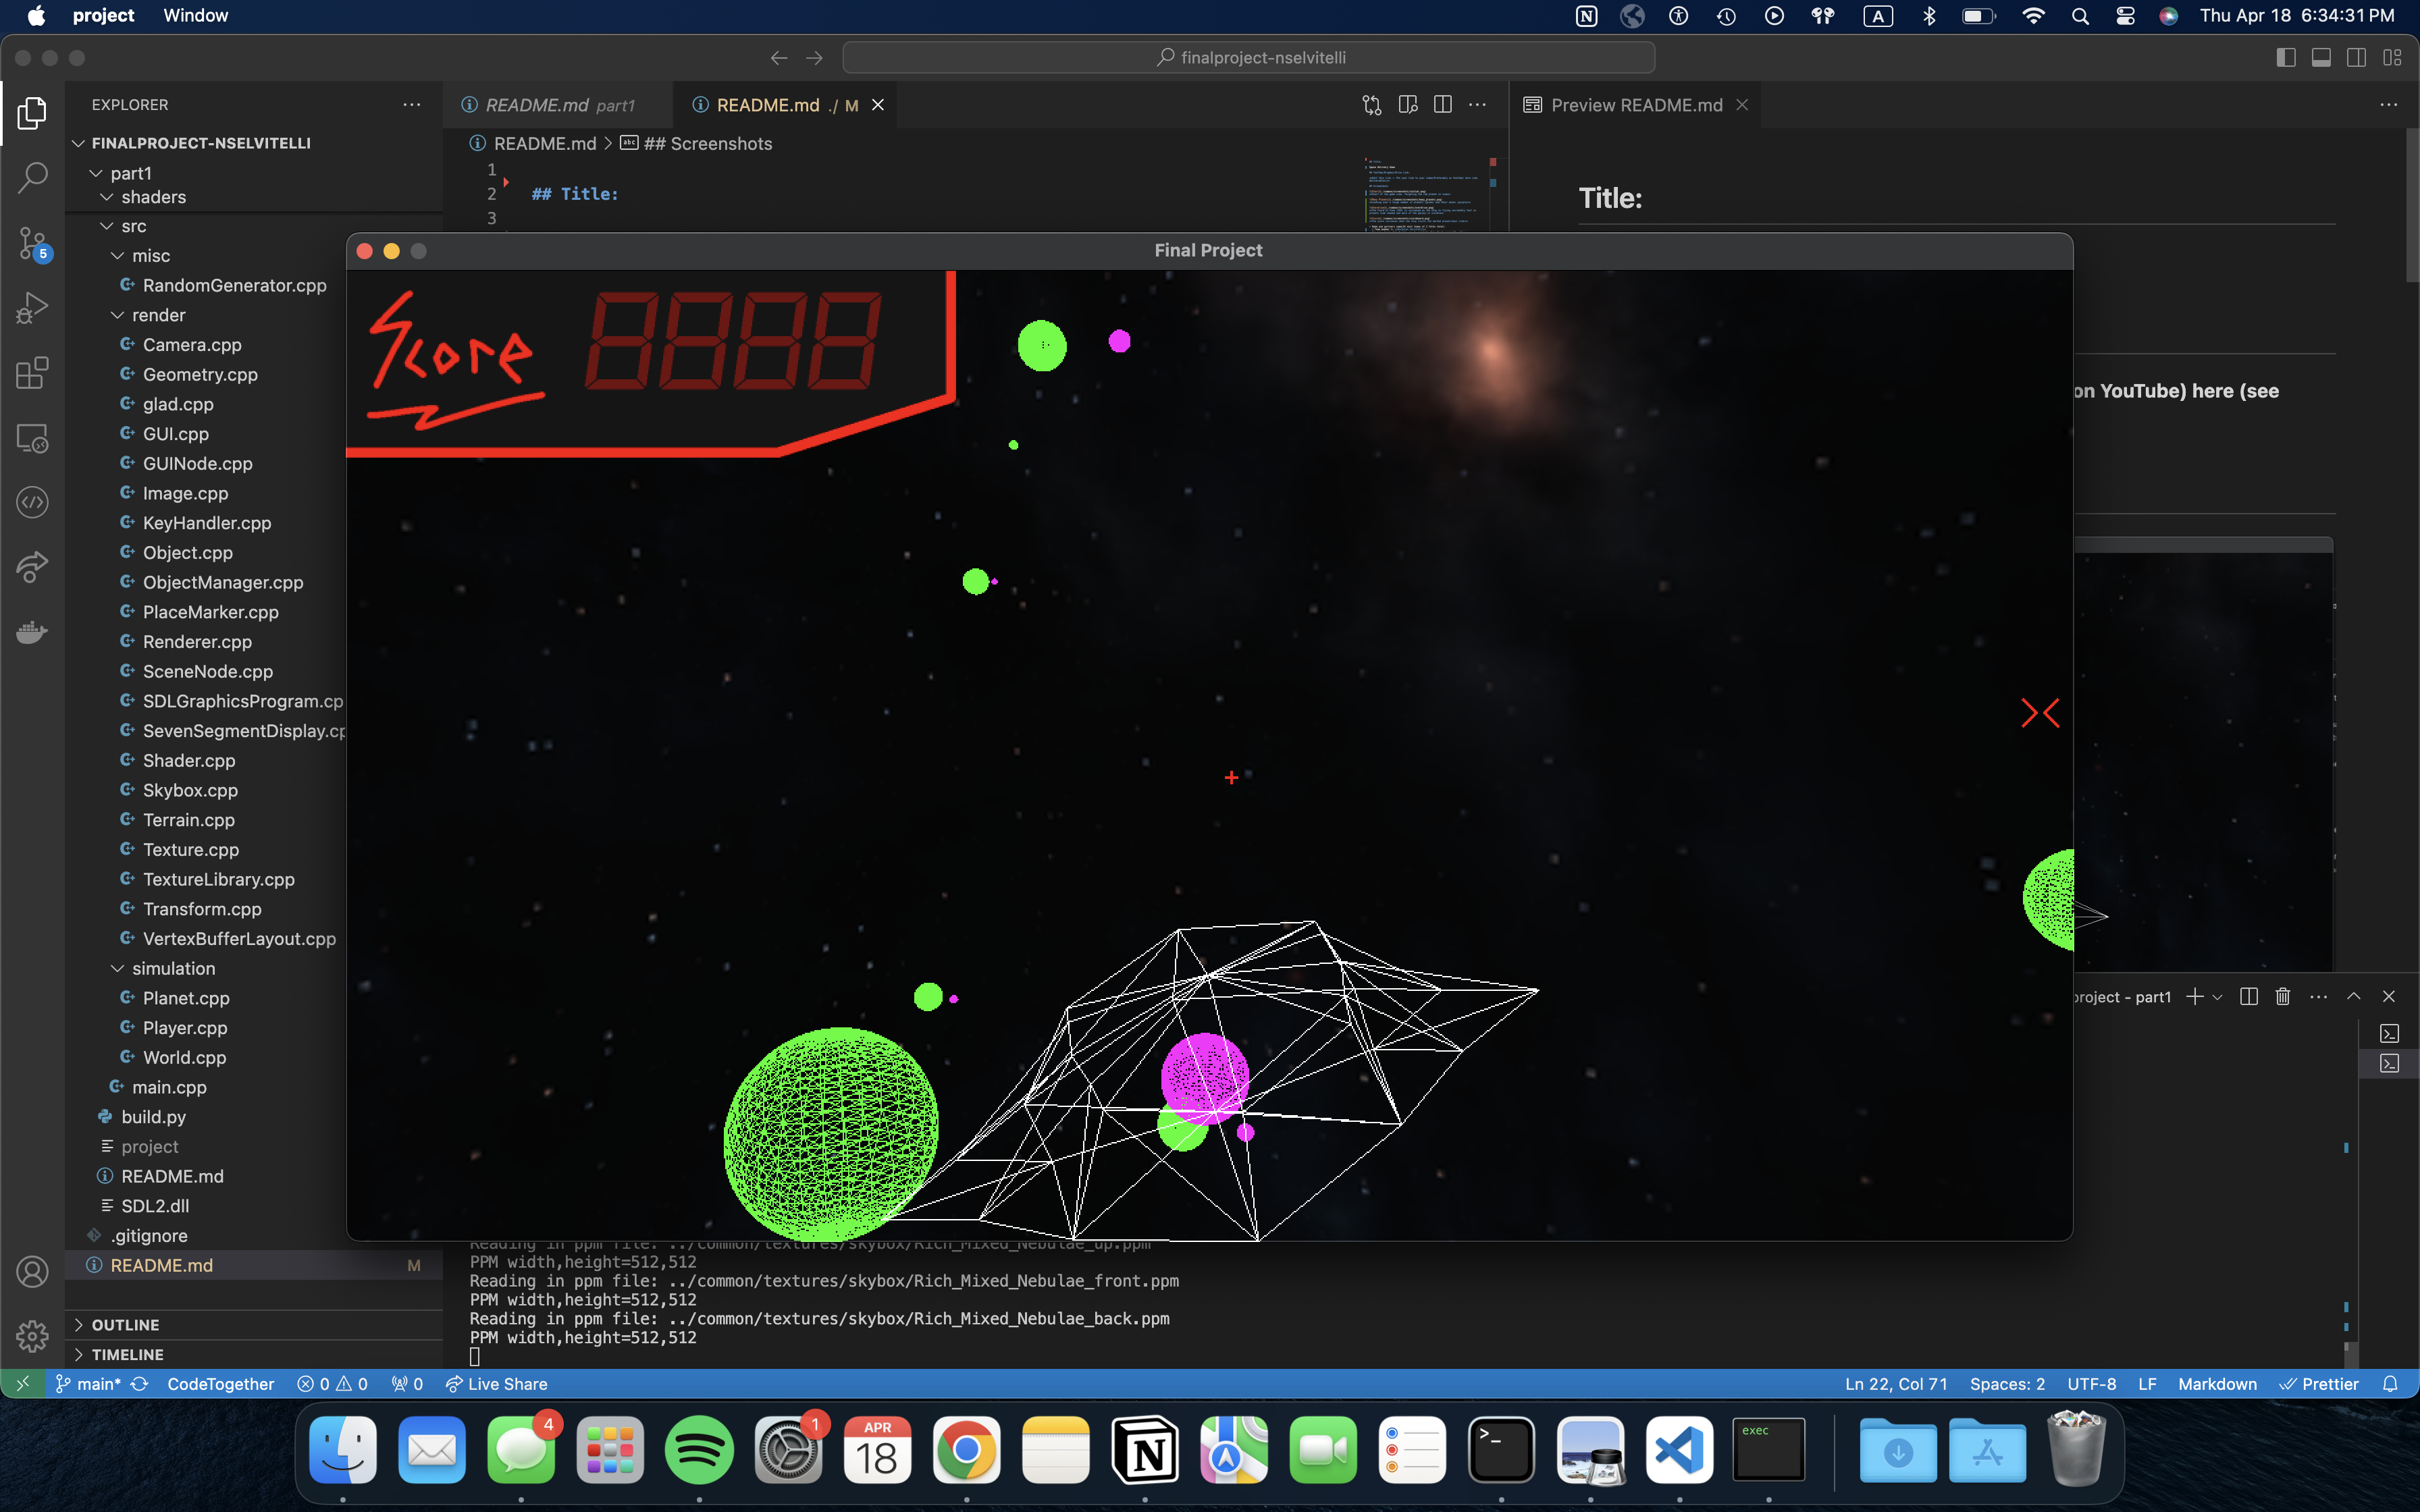The image size is (2420, 1512).
Task: Click the main* branch indicator
Action: pyautogui.click(x=89, y=1384)
